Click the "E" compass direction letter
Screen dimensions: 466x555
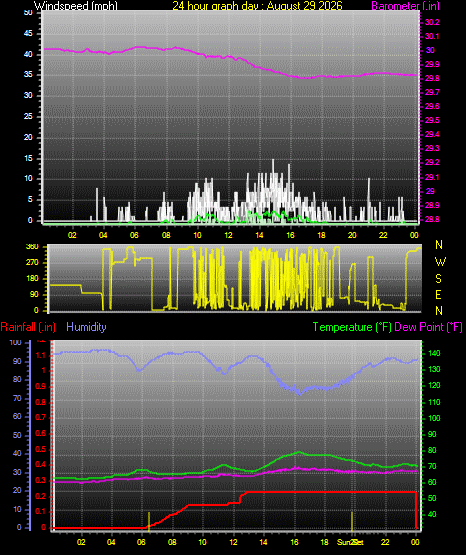[438, 295]
